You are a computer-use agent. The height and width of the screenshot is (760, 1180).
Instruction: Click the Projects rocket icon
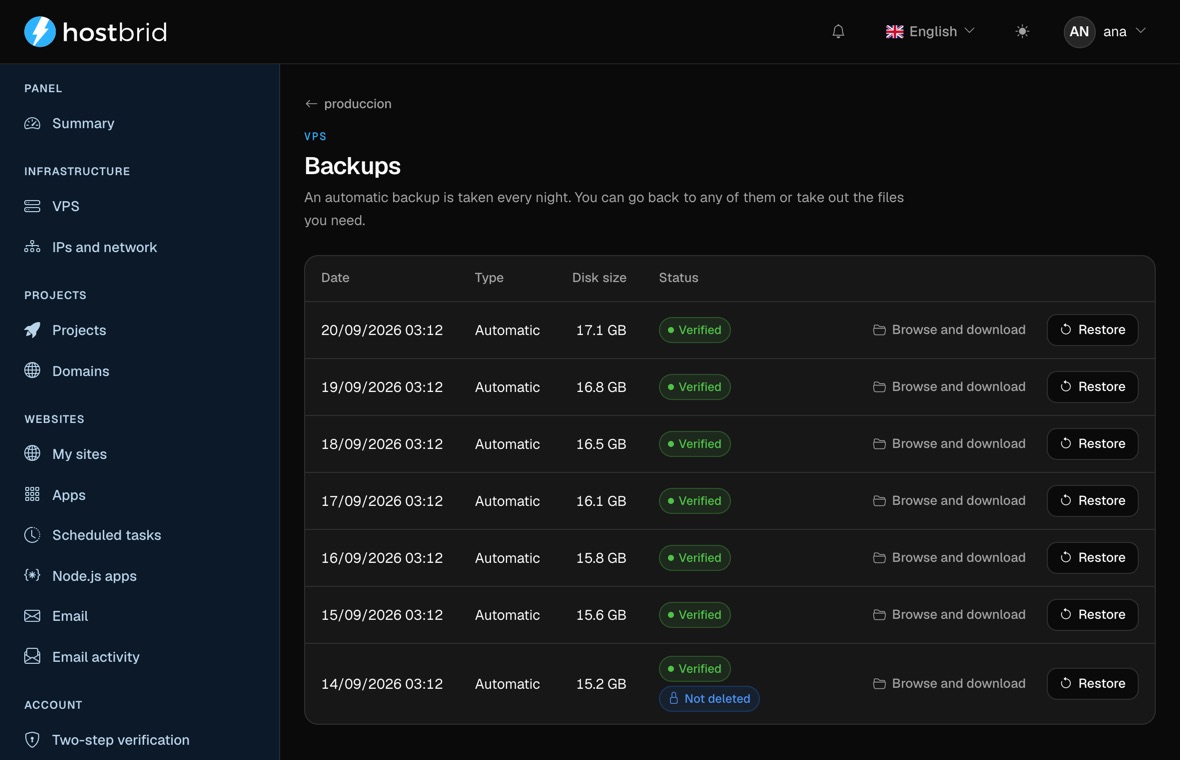click(x=32, y=330)
